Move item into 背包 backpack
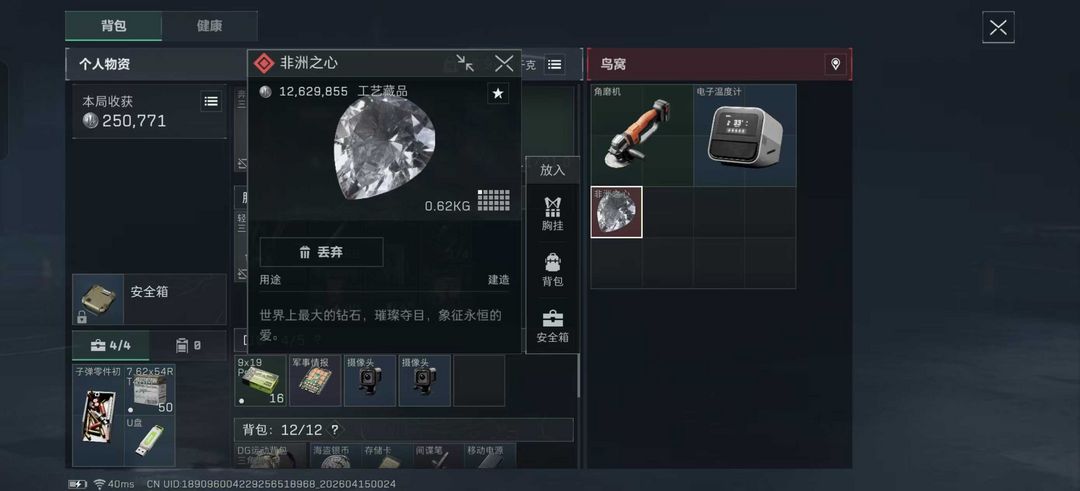 [552, 269]
